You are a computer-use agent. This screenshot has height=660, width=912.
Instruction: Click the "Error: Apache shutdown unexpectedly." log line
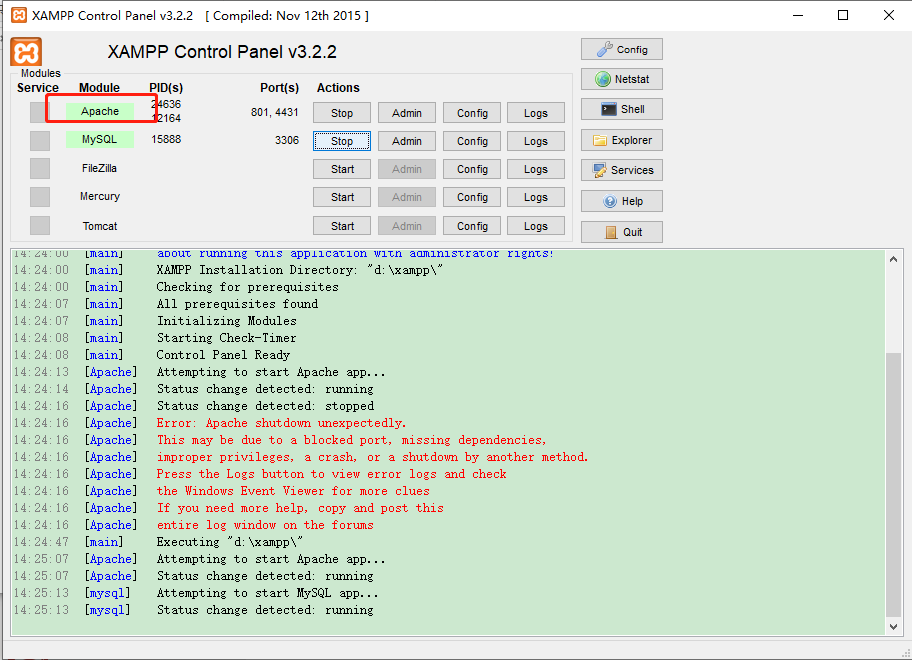click(x=281, y=423)
